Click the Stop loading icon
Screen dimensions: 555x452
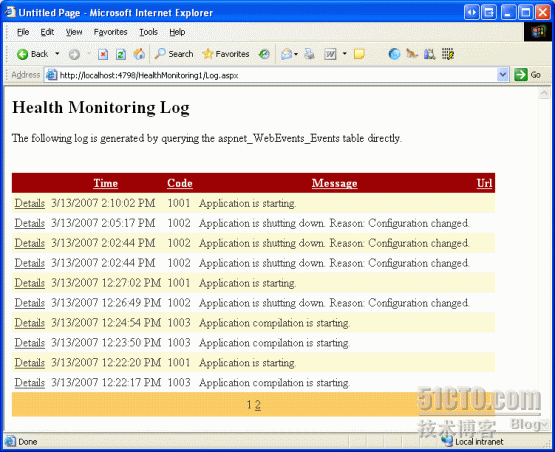(103, 54)
